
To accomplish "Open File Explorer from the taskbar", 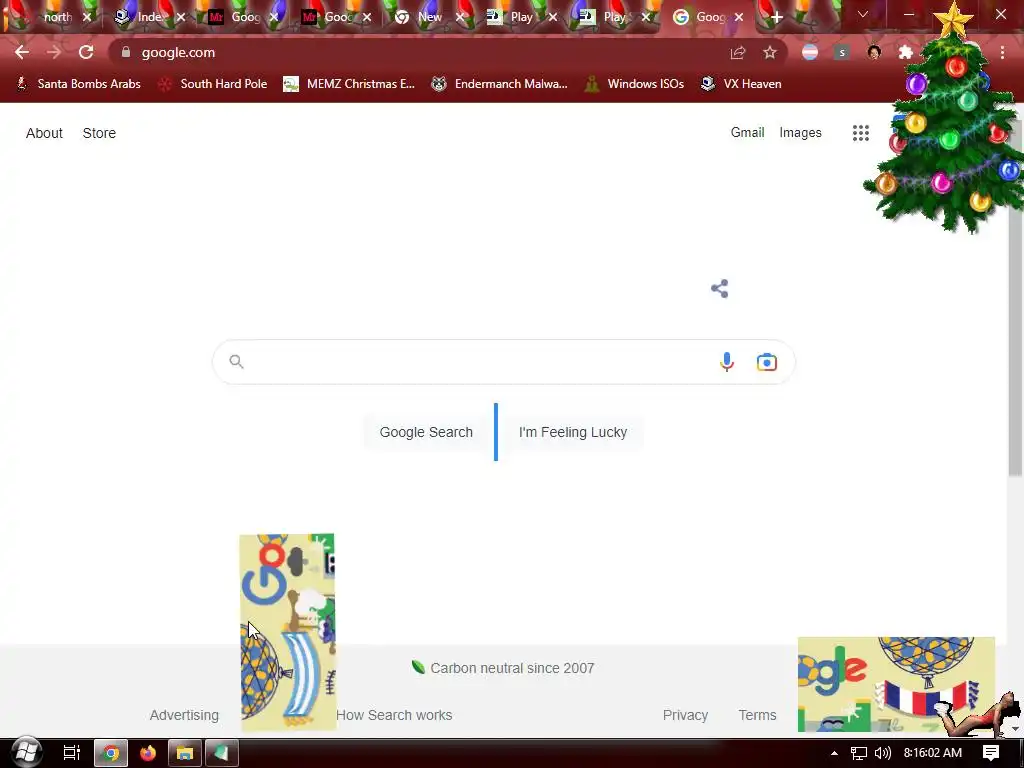I will click(185, 753).
